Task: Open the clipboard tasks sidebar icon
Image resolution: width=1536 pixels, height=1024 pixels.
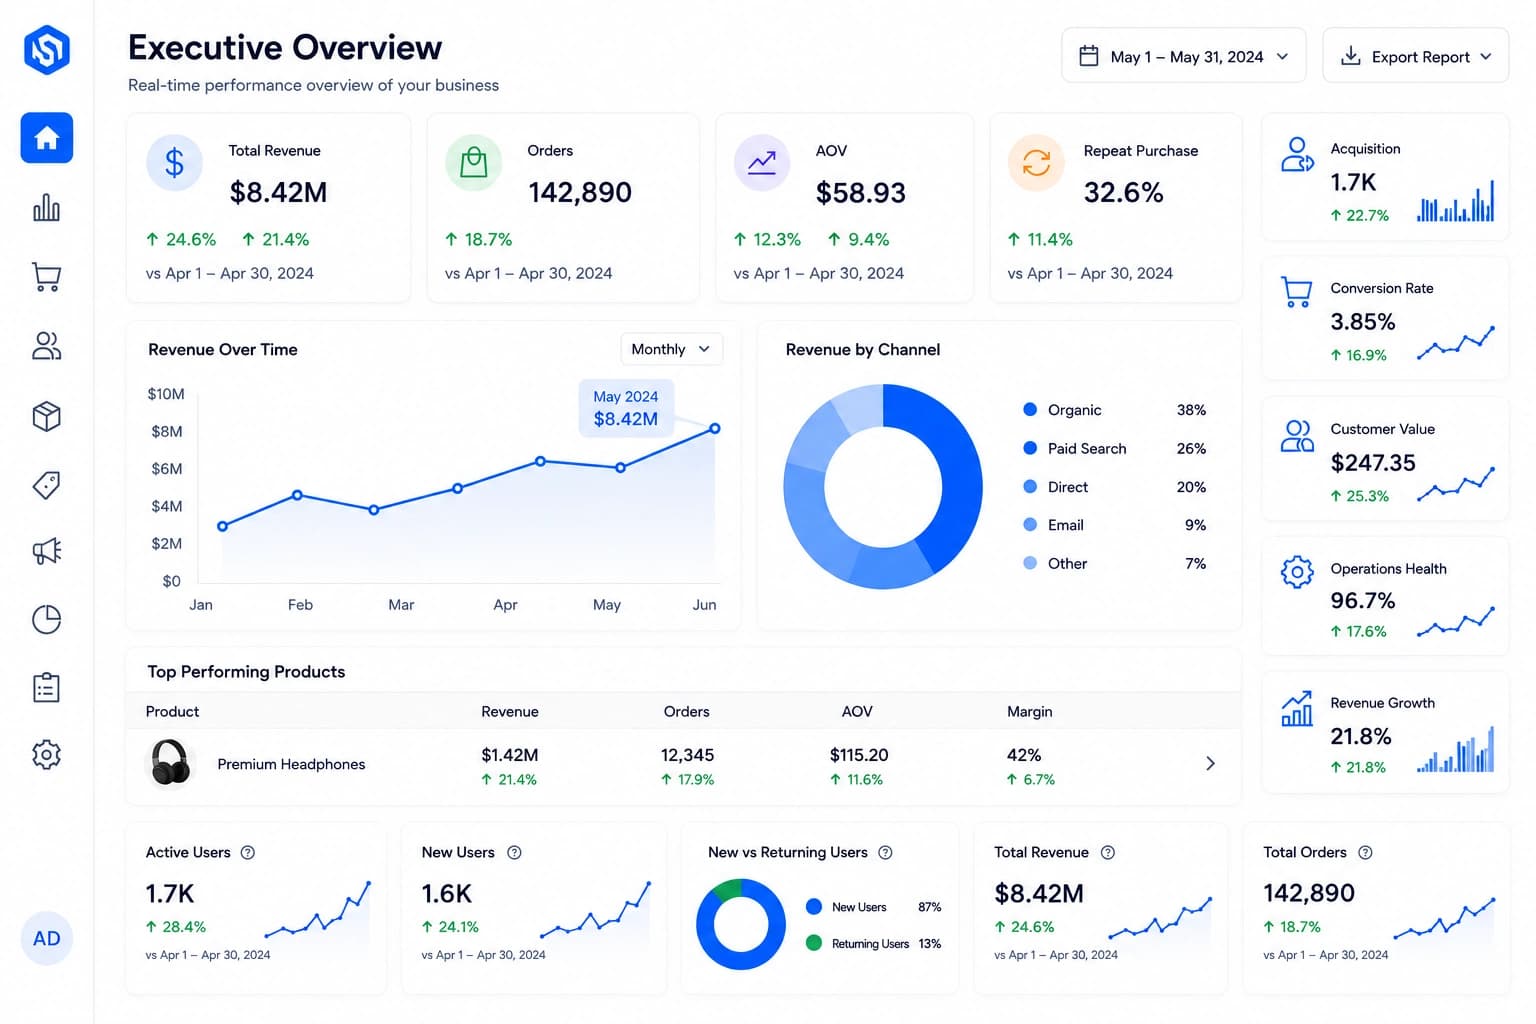Action: coord(47,687)
